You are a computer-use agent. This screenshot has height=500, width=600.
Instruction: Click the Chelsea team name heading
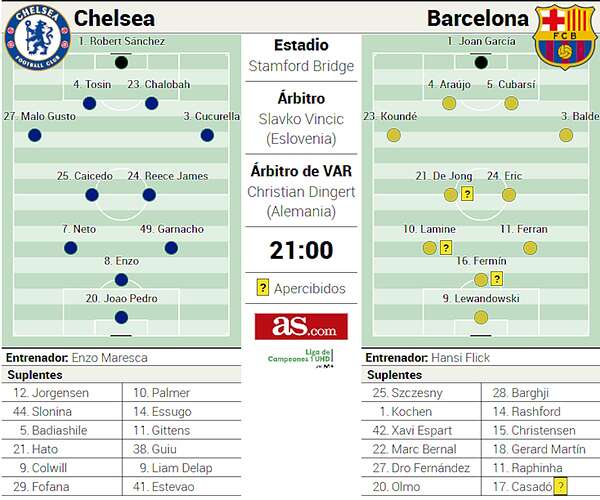(x=115, y=19)
